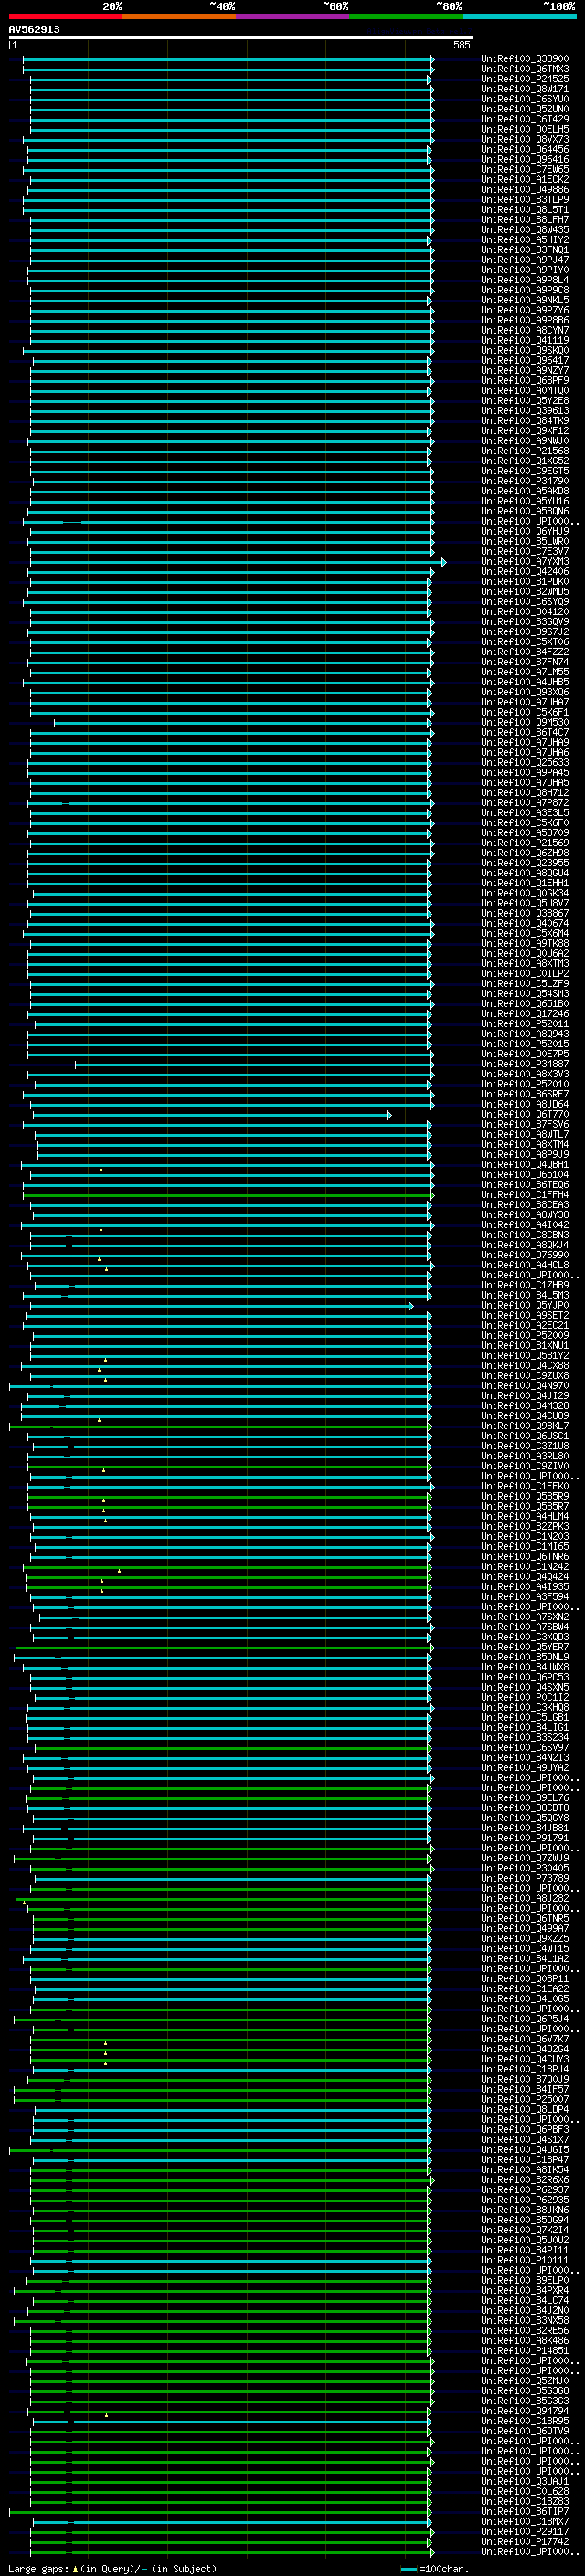This screenshot has height=2576, width=585.
Task: Select hit UniRef100_B3TLP9
Action: (525, 200)
